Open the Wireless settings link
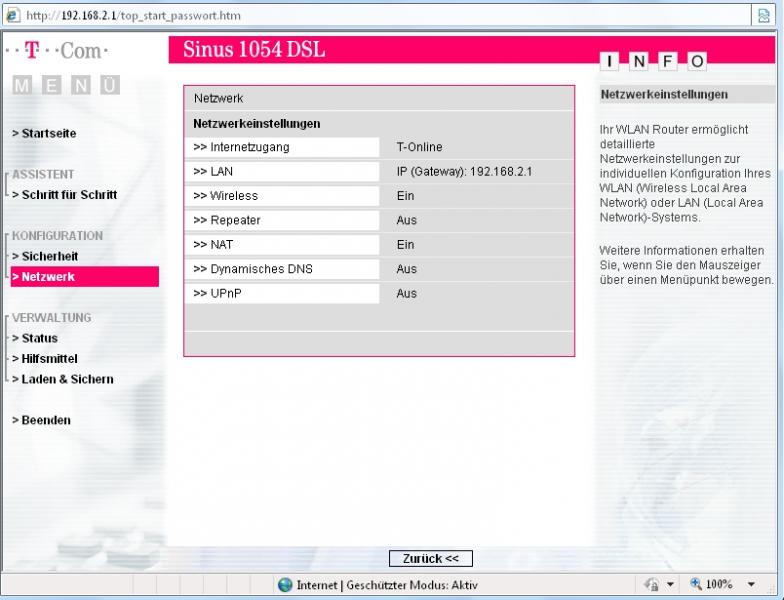 pyautogui.click(x=282, y=196)
